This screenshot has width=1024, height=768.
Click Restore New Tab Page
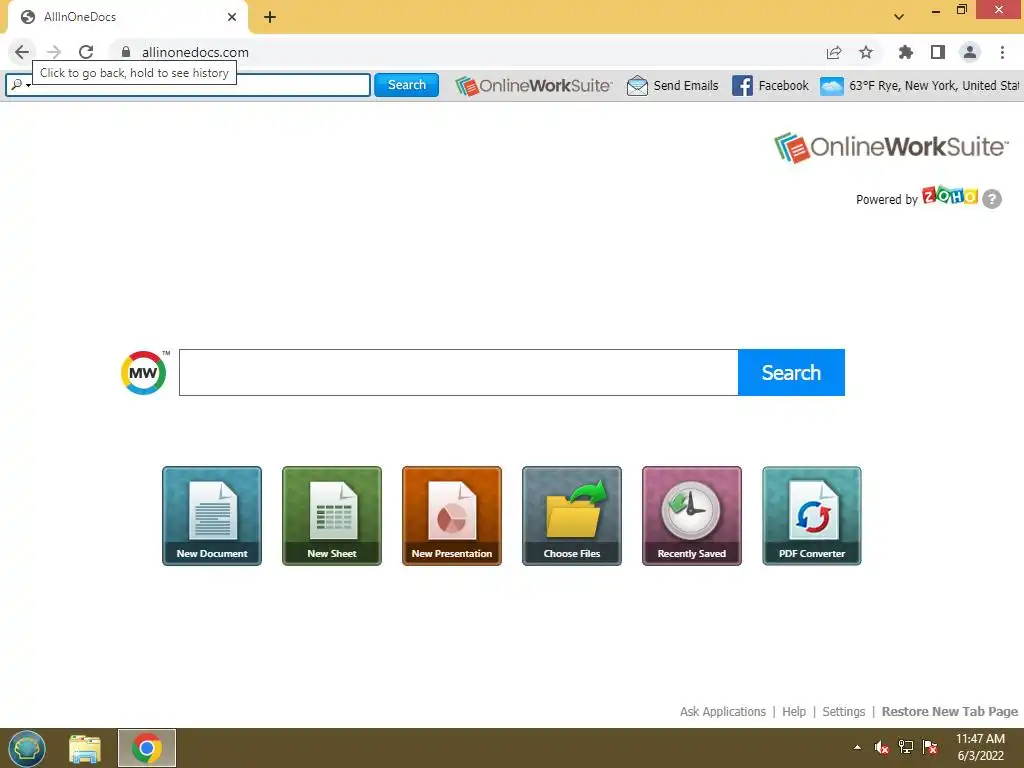pos(950,711)
